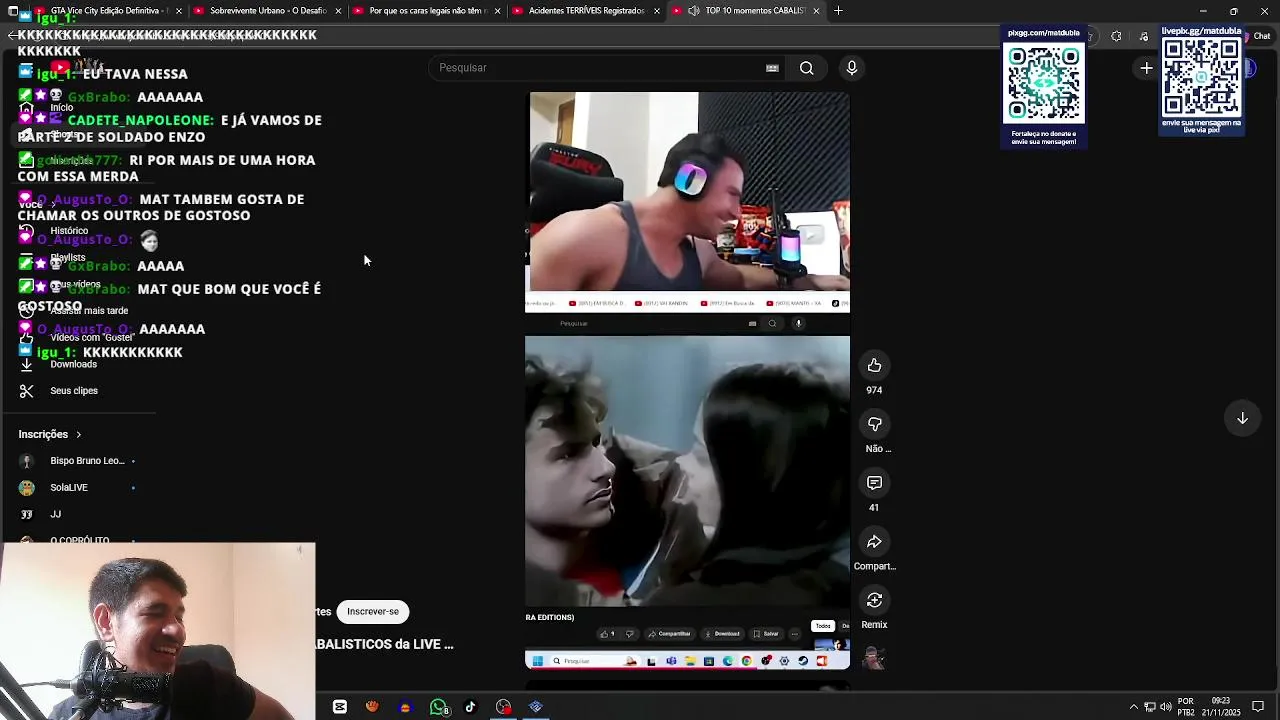Click the webcam overlay of the laughing man

coord(158,632)
